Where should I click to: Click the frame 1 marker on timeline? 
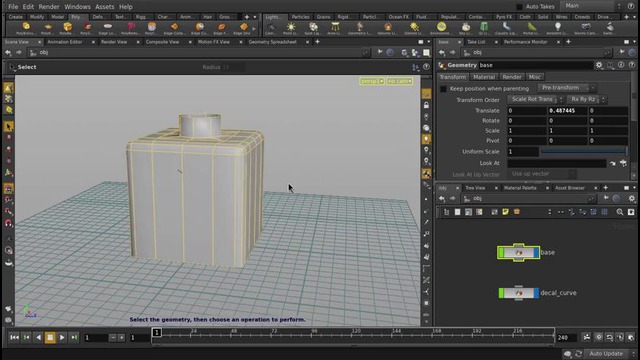pyautogui.click(x=157, y=332)
